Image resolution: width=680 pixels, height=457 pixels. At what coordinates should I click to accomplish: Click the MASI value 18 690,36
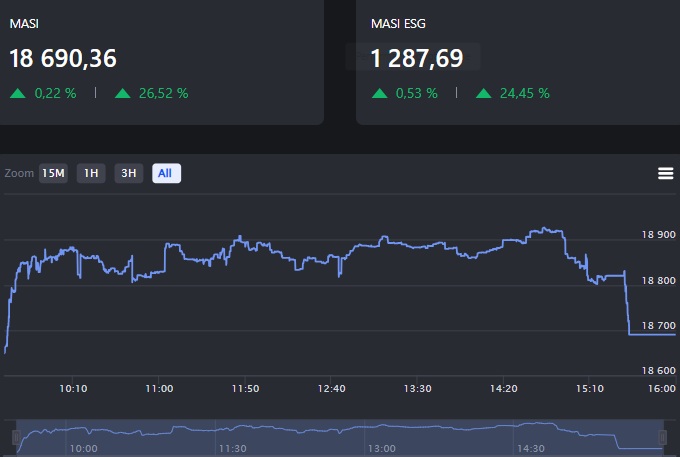63,58
